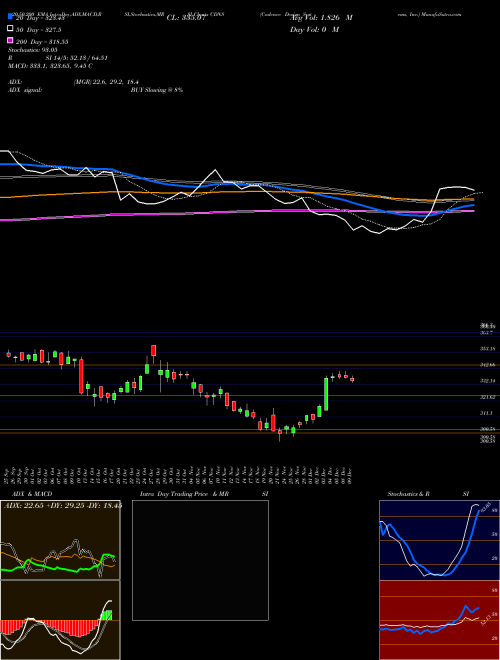Select the '50 Day - 327.5' legend text

39,29
